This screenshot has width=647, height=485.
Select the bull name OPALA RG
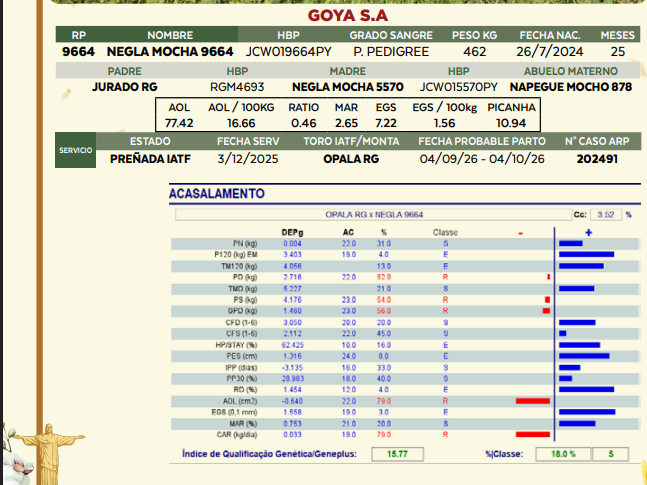coord(351,159)
